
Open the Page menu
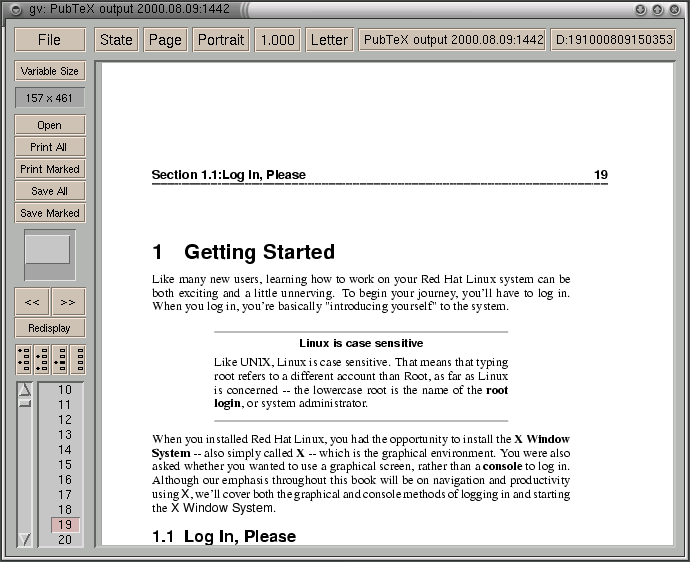click(x=165, y=40)
